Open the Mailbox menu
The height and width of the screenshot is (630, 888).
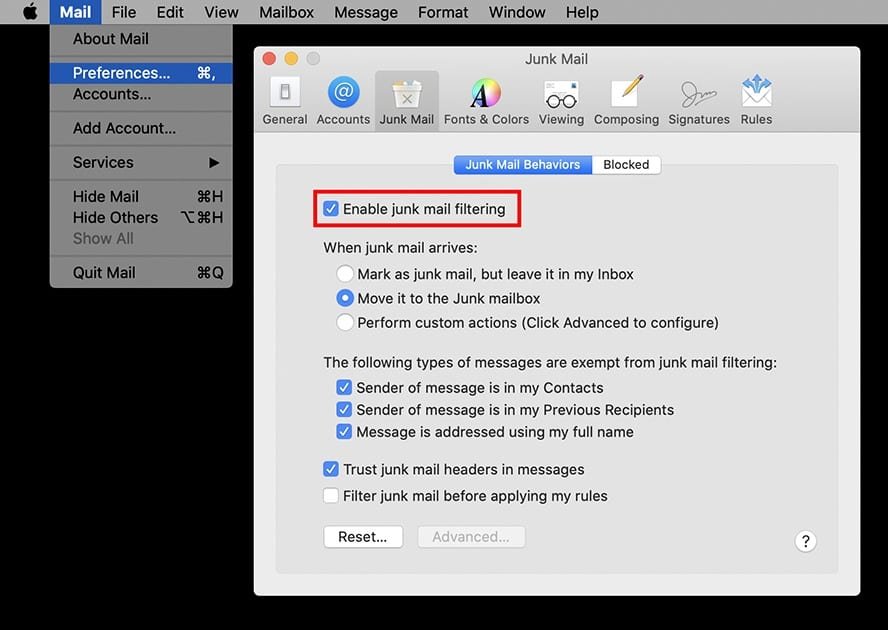(286, 12)
